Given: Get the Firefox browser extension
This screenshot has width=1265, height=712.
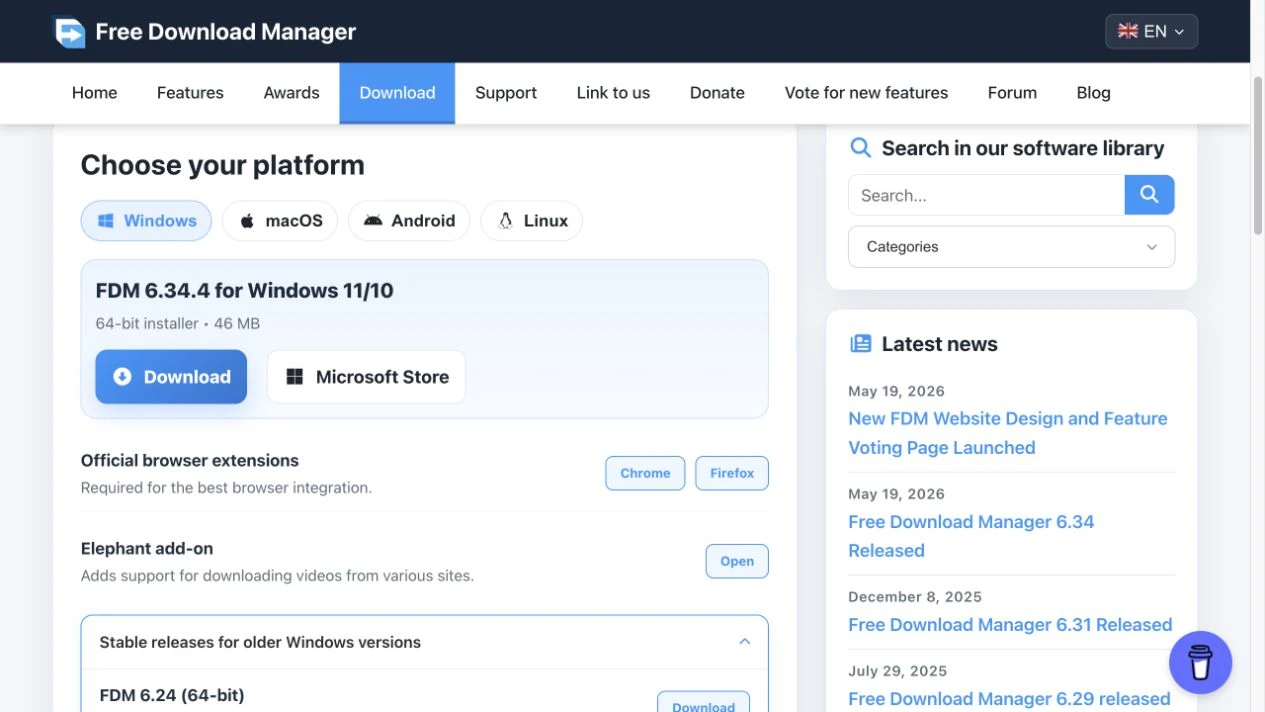Looking at the screenshot, I should pyautogui.click(x=732, y=473).
